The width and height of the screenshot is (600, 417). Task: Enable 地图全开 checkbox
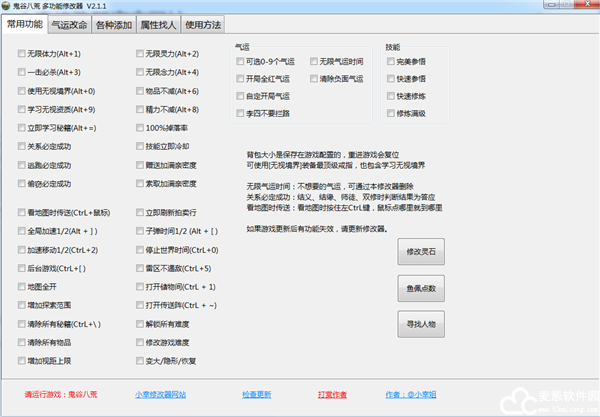23,287
